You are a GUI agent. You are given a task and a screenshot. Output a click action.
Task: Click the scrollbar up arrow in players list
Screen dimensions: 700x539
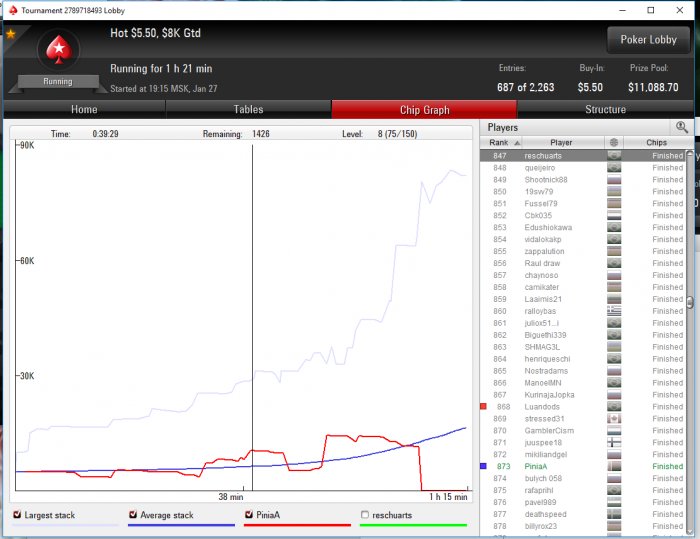(690, 154)
